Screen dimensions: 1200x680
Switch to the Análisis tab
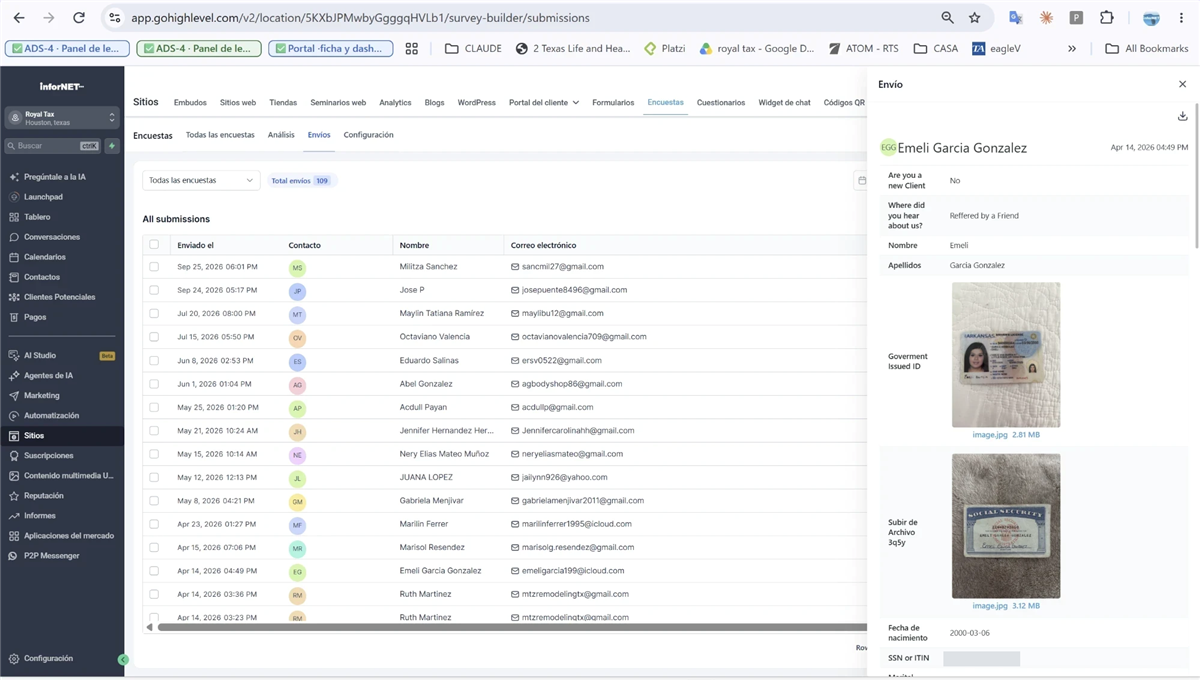281,135
